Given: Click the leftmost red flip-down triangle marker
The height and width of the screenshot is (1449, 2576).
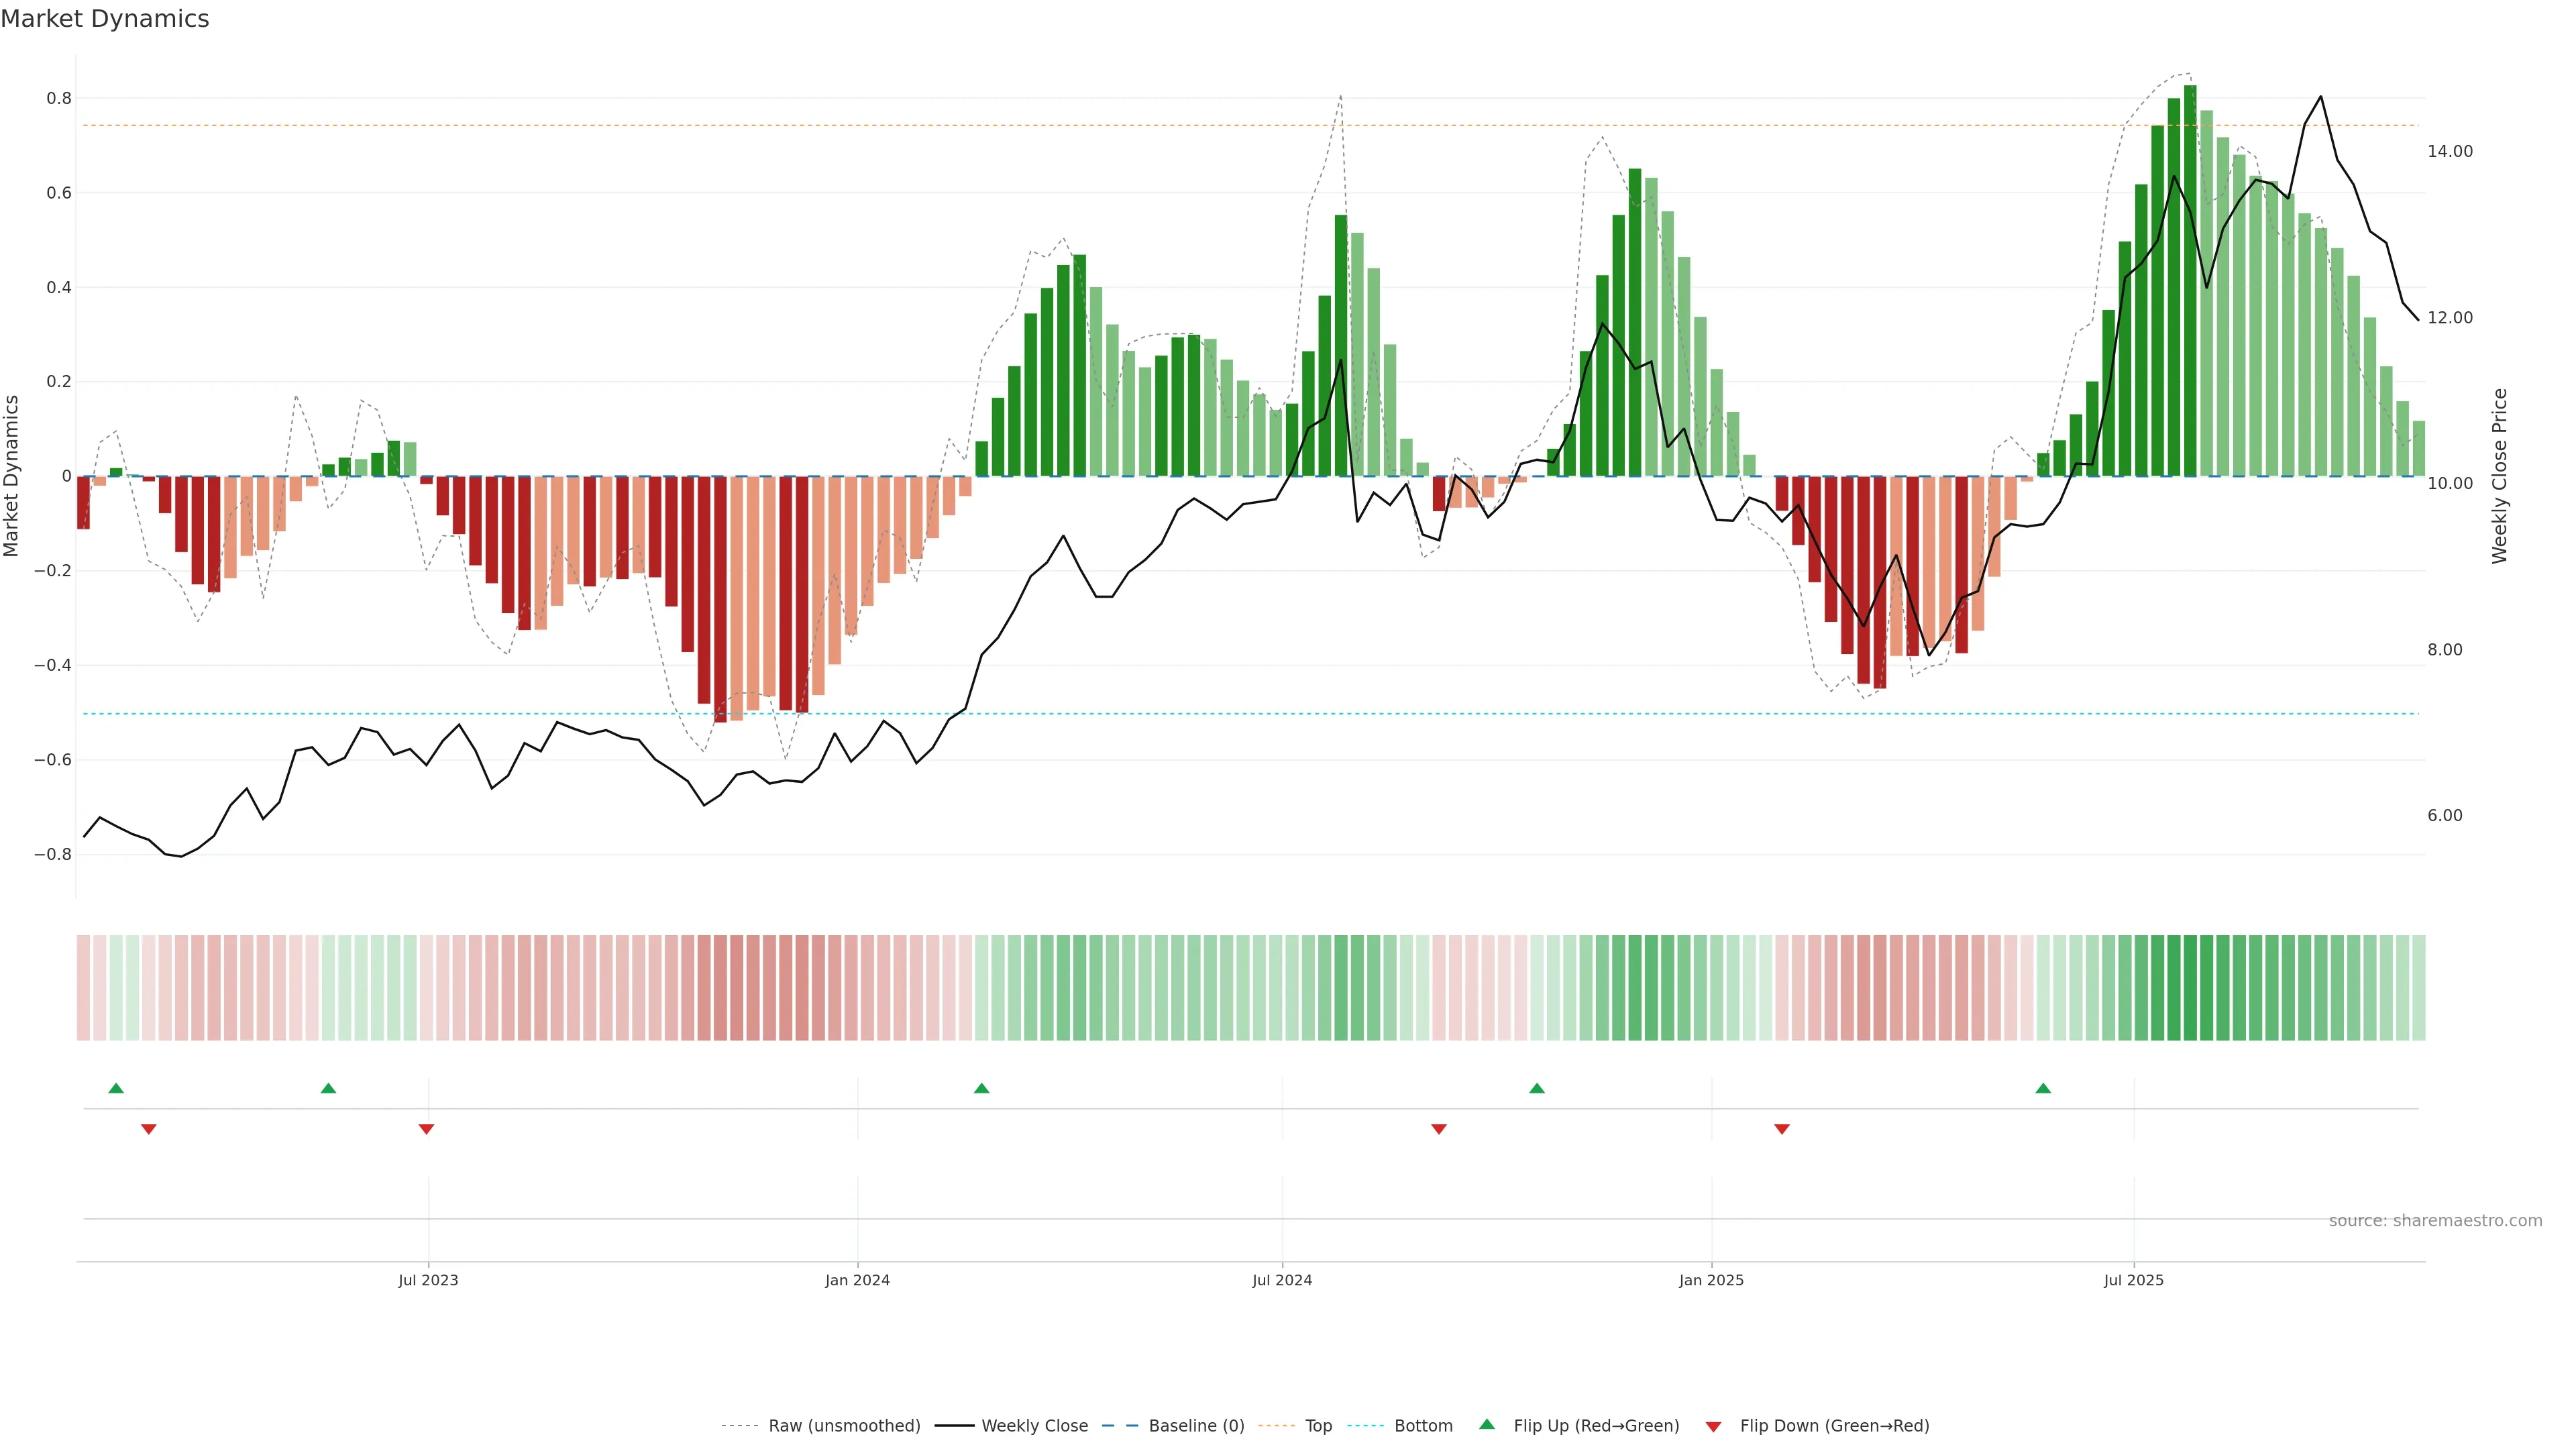Looking at the screenshot, I should coord(149,1129).
